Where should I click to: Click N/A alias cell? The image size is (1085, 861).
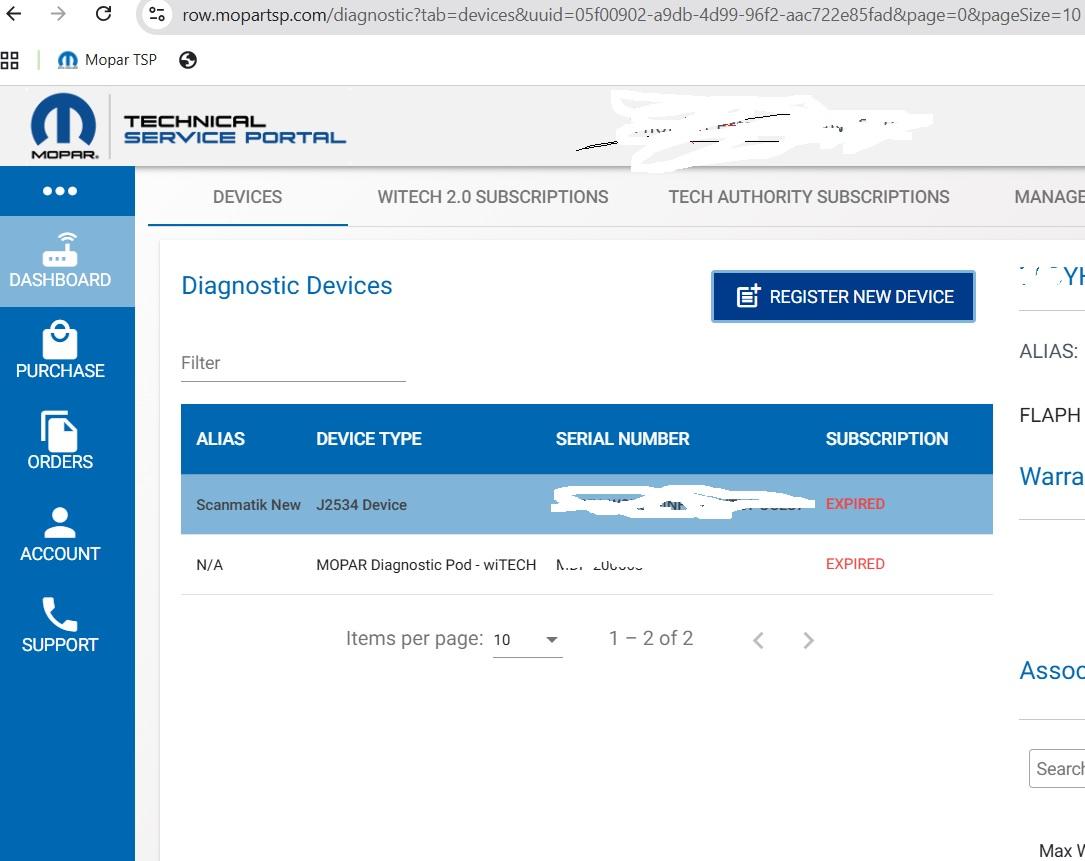pyautogui.click(x=209, y=565)
